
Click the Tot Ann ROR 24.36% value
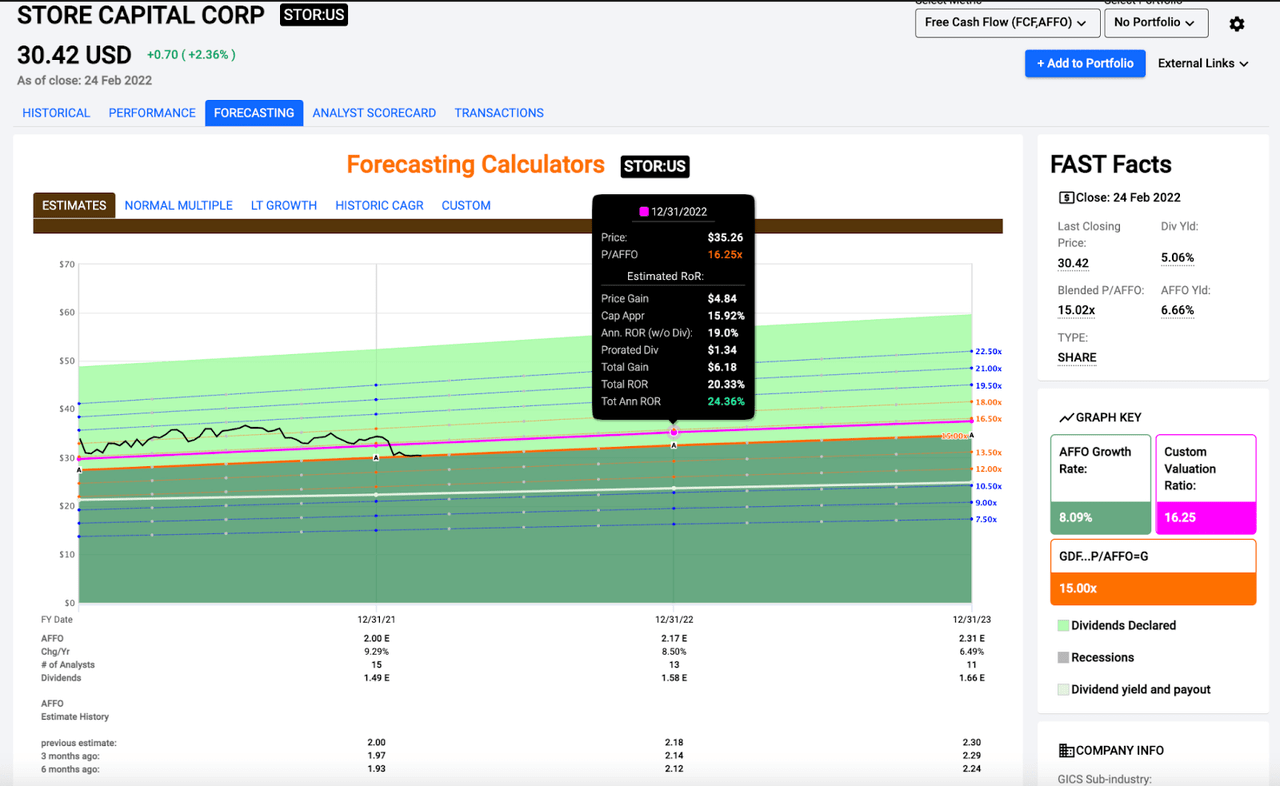[x=726, y=401]
